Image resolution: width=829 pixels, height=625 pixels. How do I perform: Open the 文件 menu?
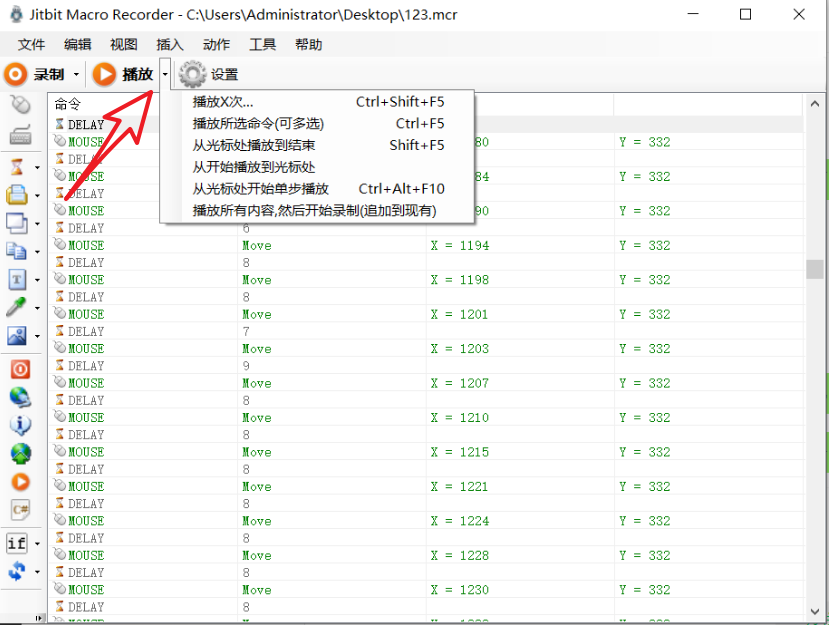tap(31, 44)
